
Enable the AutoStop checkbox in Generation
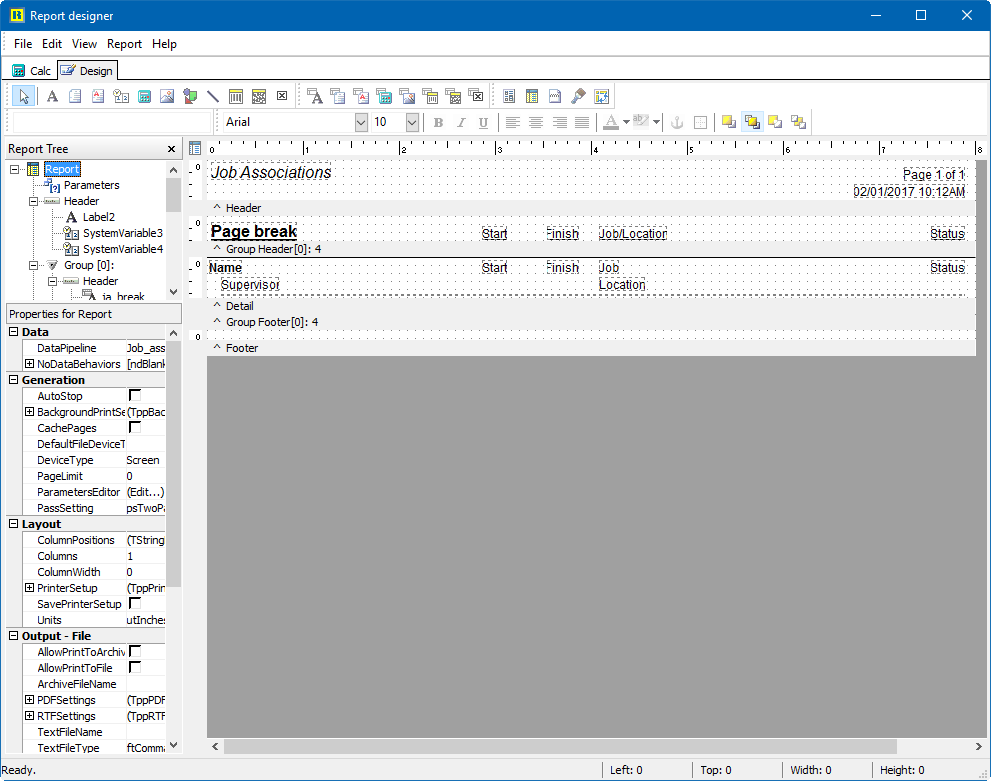pos(136,396)
